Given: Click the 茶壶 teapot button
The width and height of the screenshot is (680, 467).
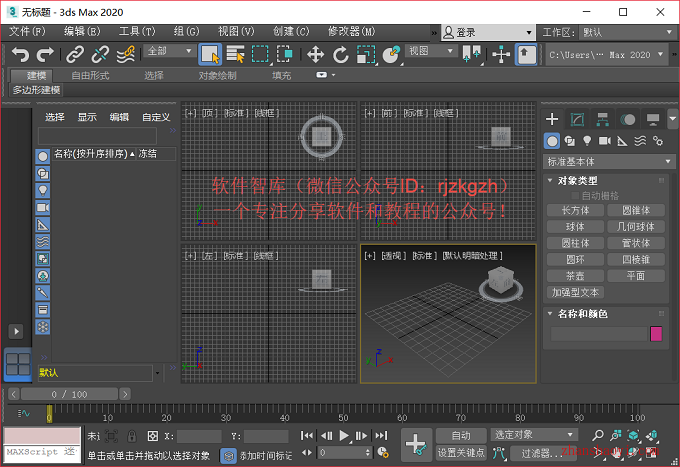Looking at the screenshot, I should click(x=575, y=276).
